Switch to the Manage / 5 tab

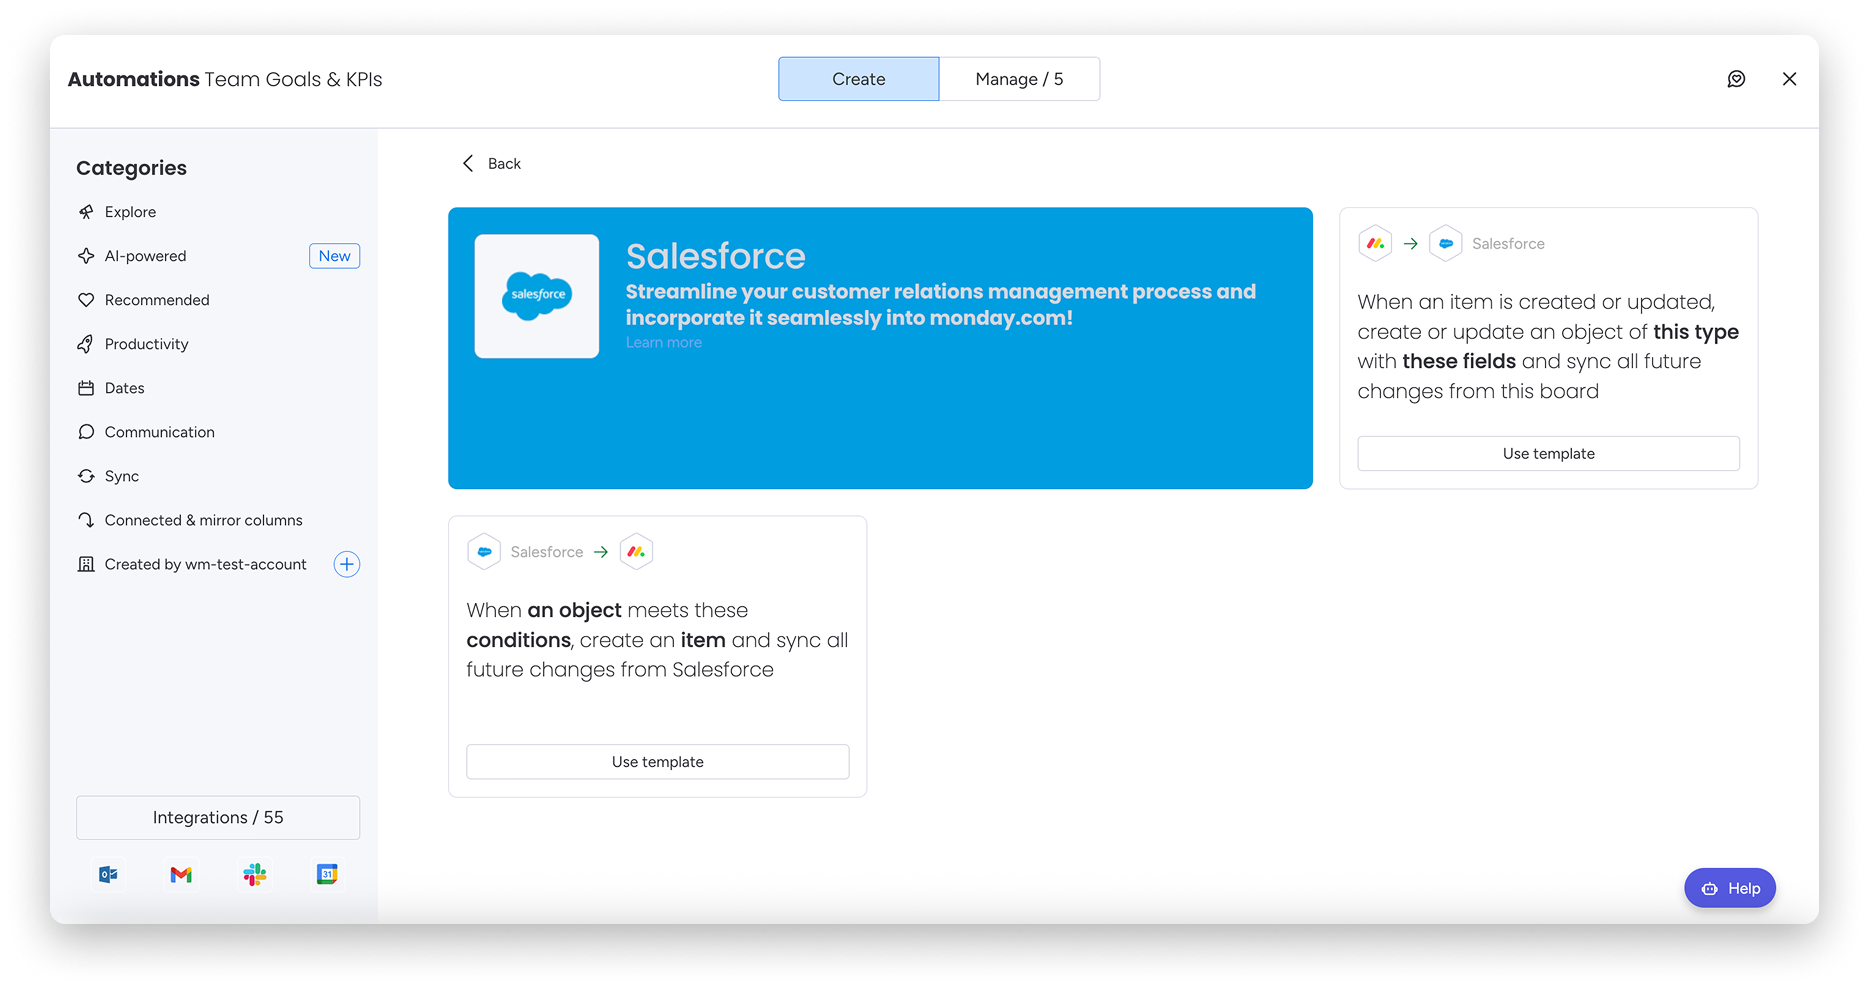1019,78
